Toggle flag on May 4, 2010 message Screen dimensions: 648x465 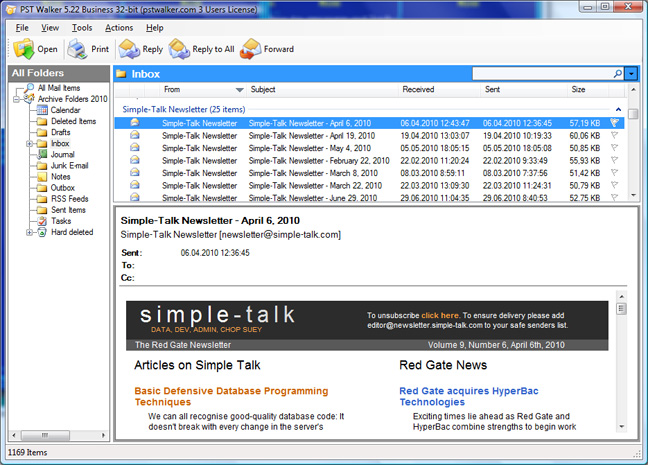pos(615,148)
